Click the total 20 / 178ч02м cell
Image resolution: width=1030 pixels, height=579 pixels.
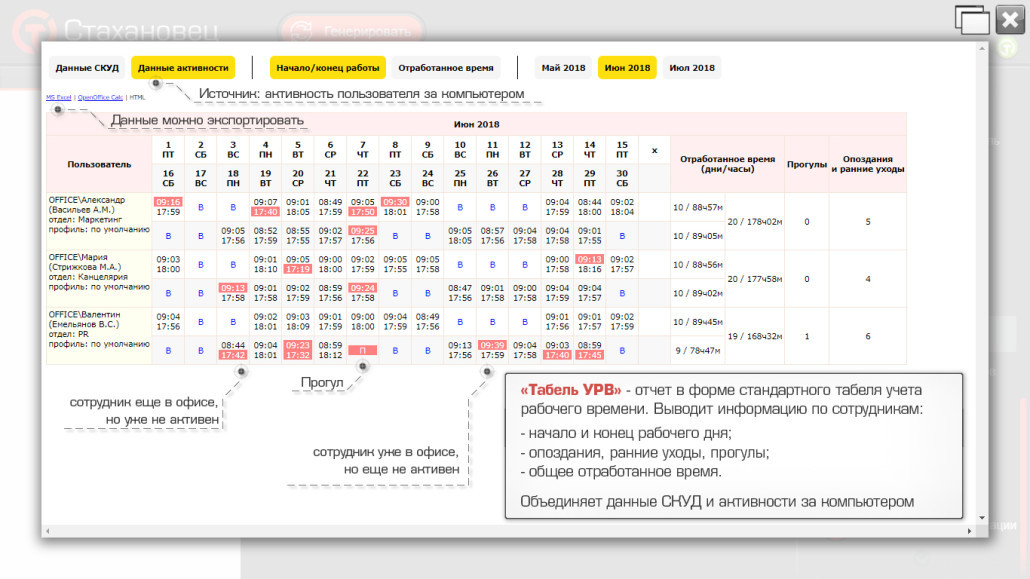[x=755, y=221]
